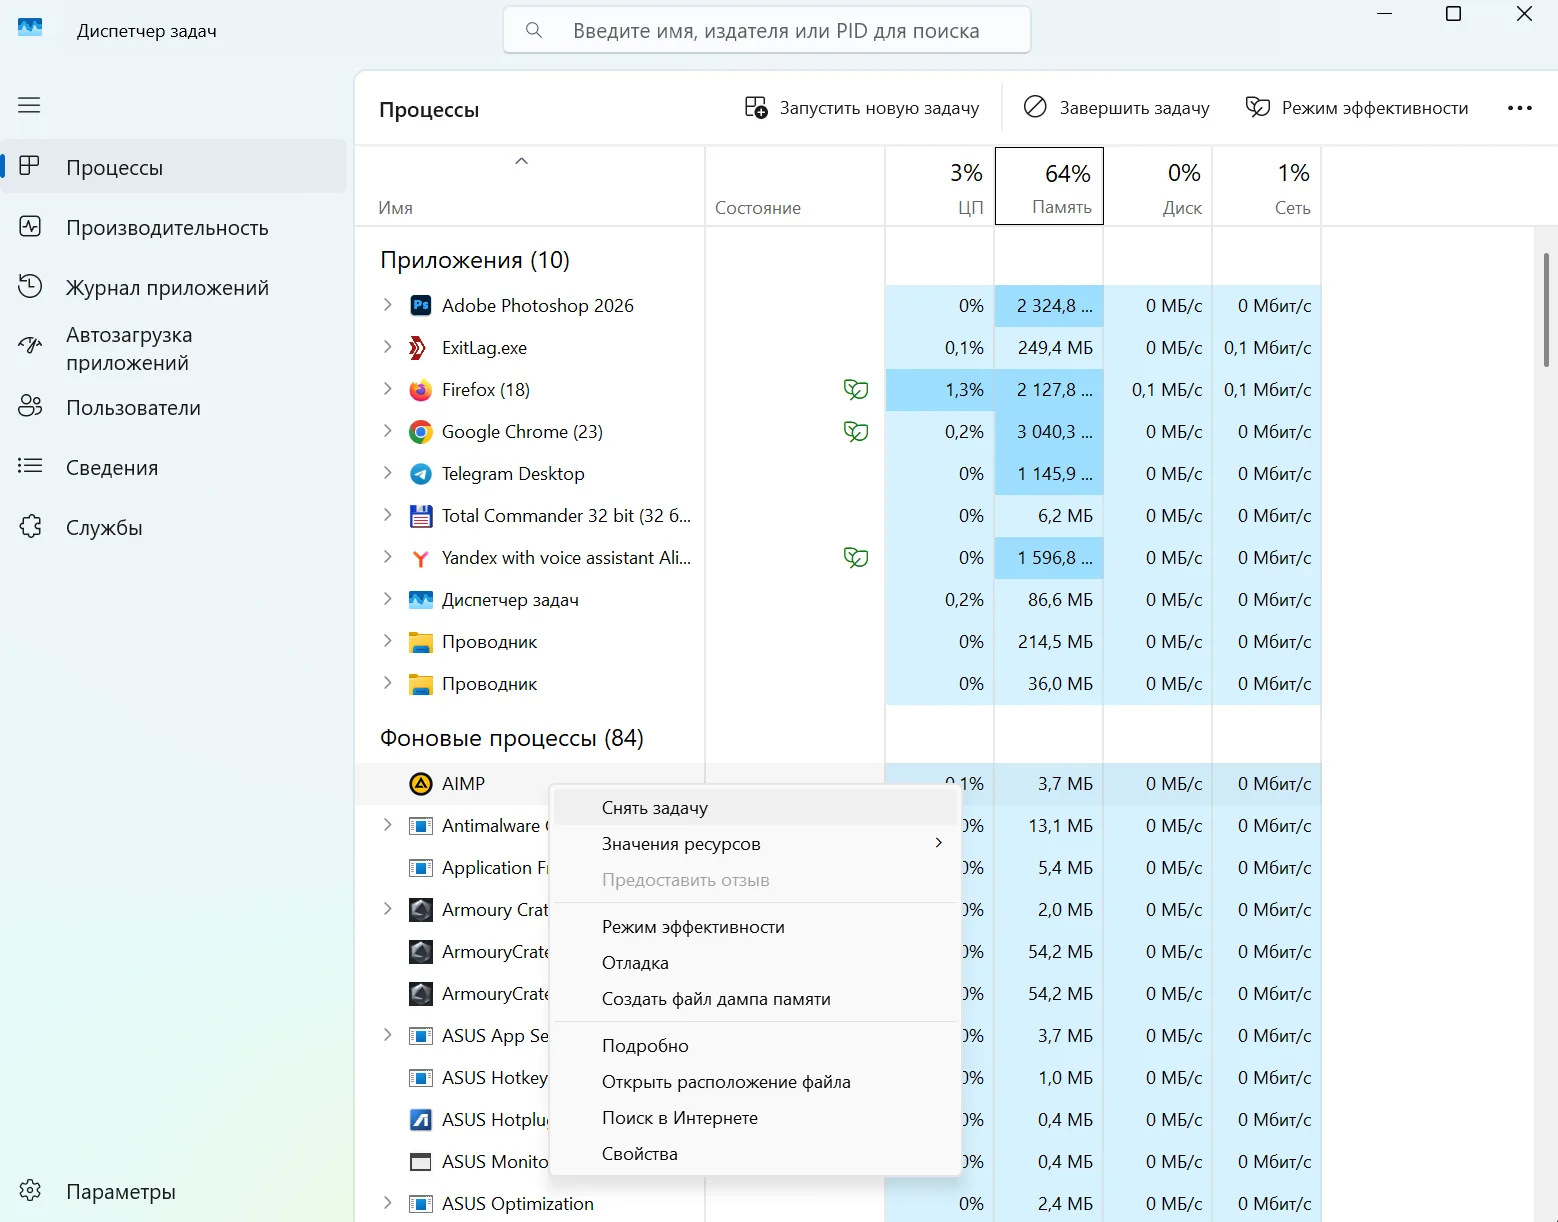Open Свойства from context menu

pos(755,1154)
